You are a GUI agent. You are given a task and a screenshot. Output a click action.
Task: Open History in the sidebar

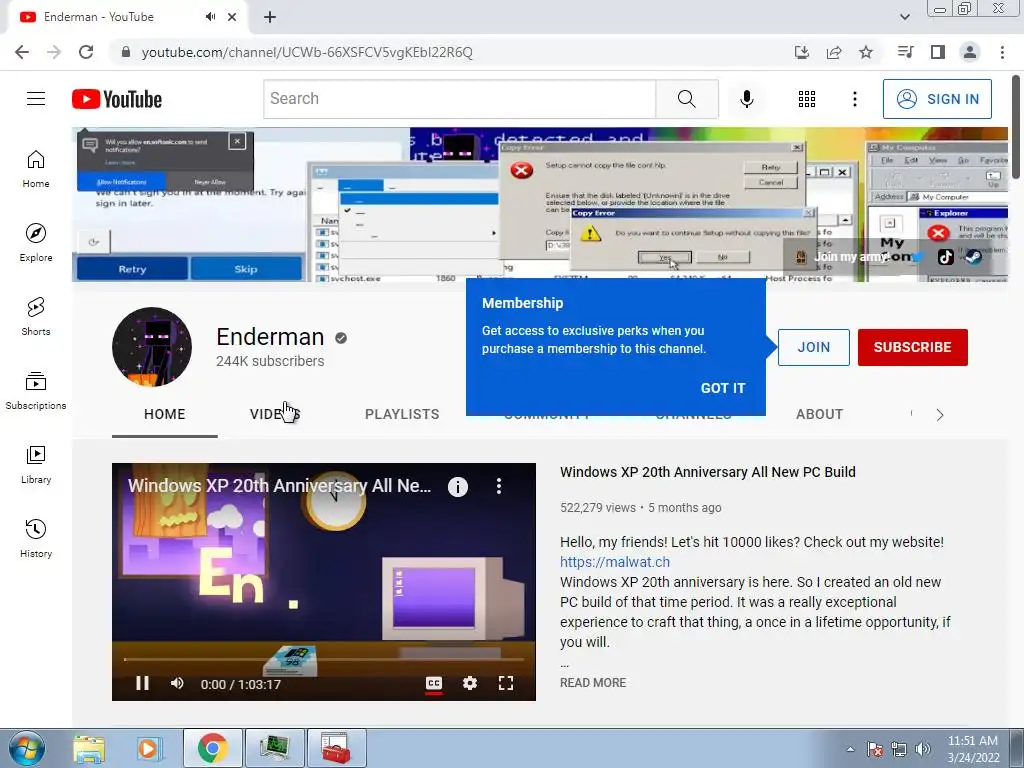[x=36, y=539]
